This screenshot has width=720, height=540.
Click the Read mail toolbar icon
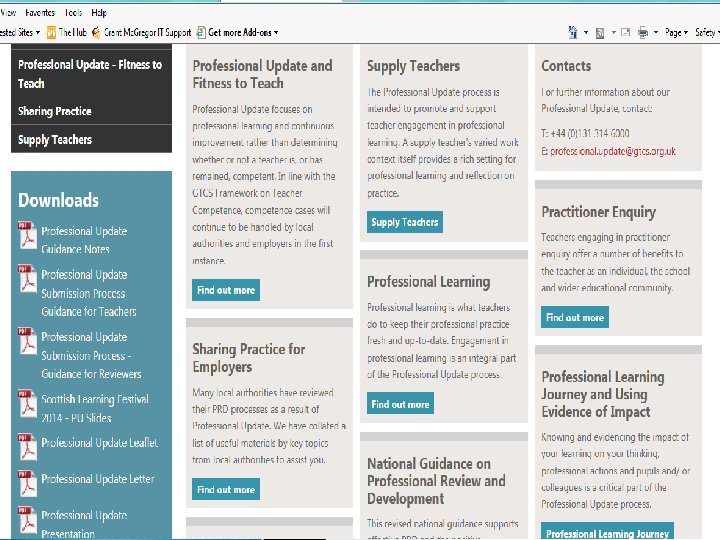tap(625, 33)
